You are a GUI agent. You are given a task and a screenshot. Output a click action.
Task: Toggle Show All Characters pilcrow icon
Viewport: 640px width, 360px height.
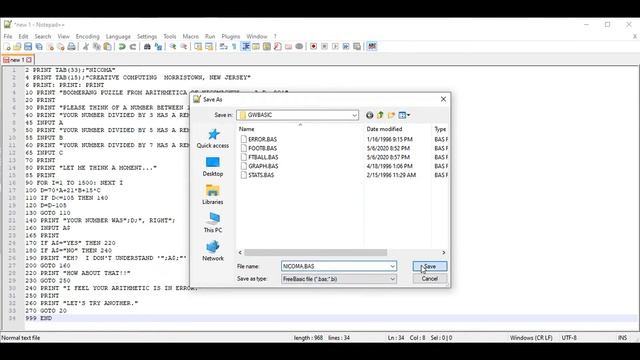pyautogui.click(x=234, y=47)
